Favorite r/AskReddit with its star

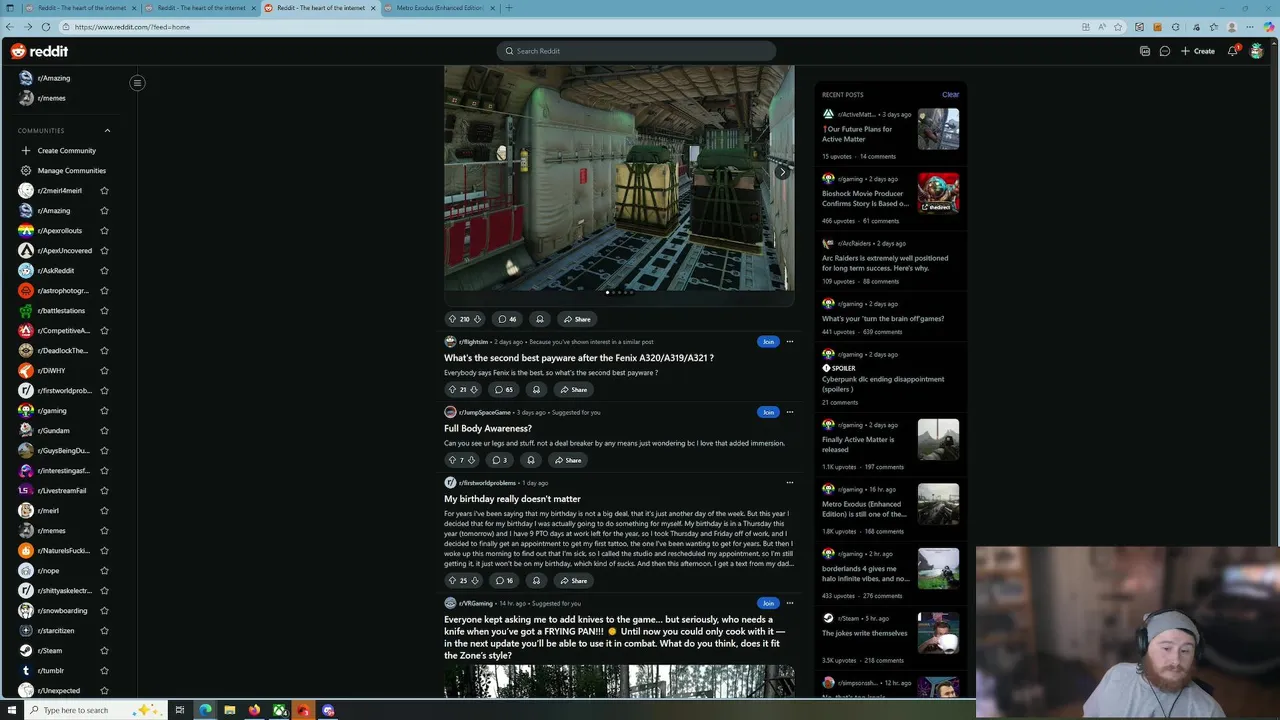click(x=104, y=271)
